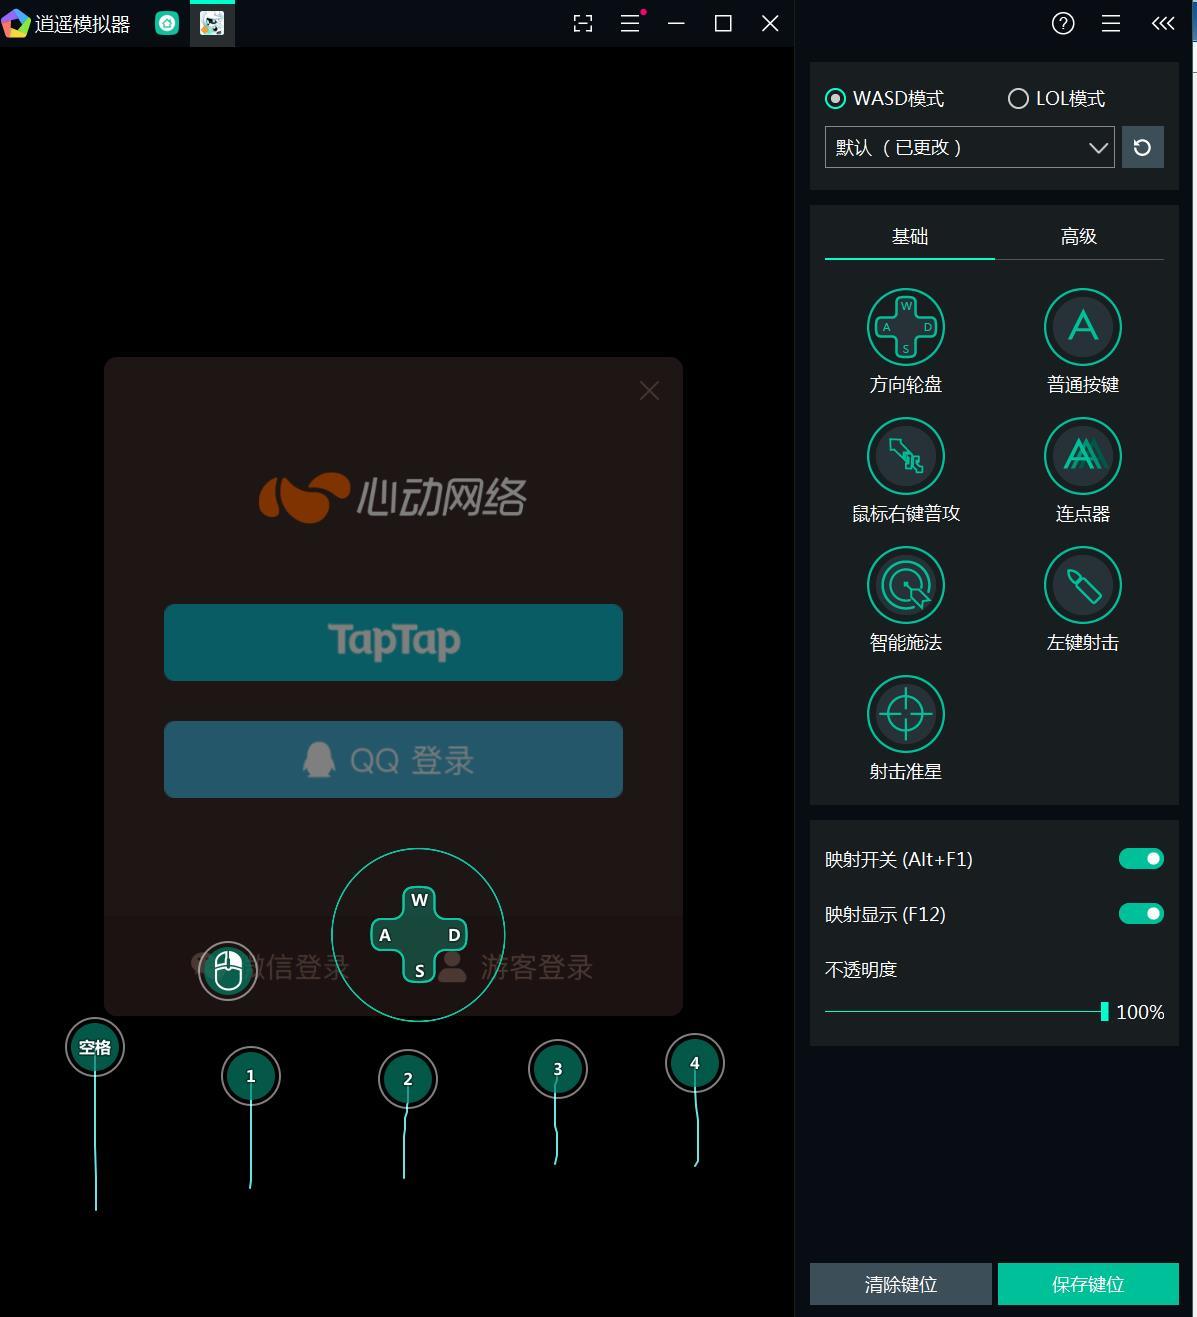Image resolution: width=1197 pixels, height=1317 pixels.
Task: Select the key marker labeled 1
Action: (x=250, y=1076)
